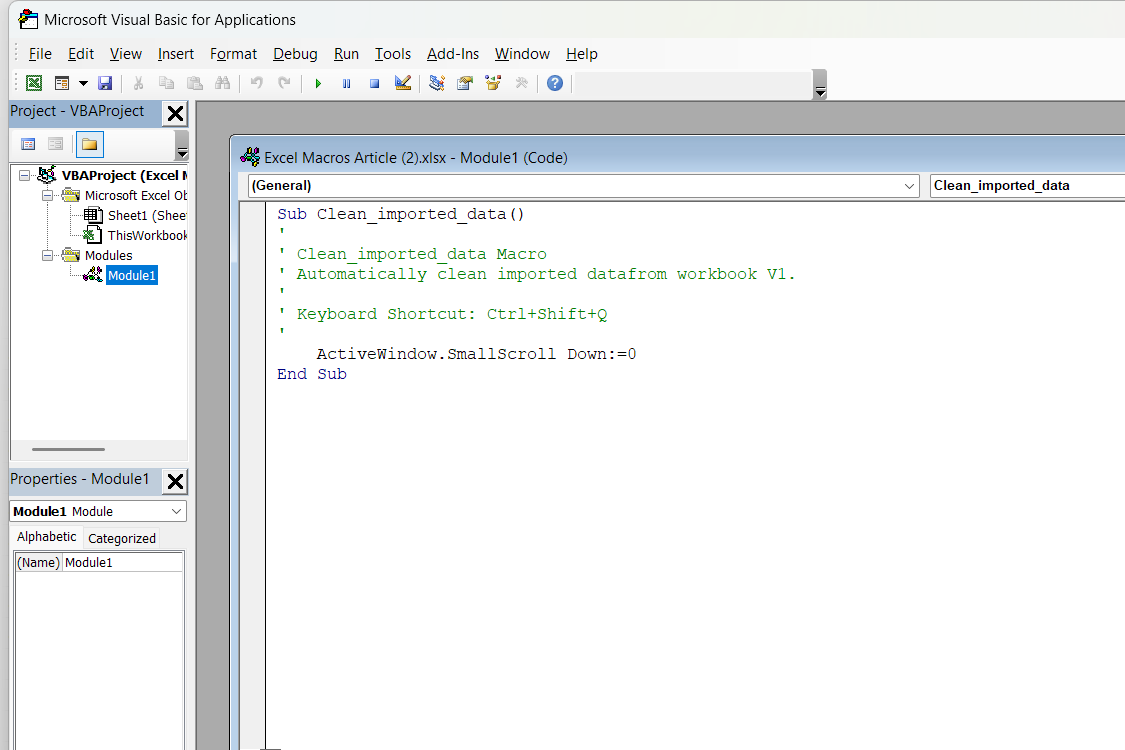Screen dimensions: 1125x750
Task: Open the Debug menu
Action: [295, 54]
